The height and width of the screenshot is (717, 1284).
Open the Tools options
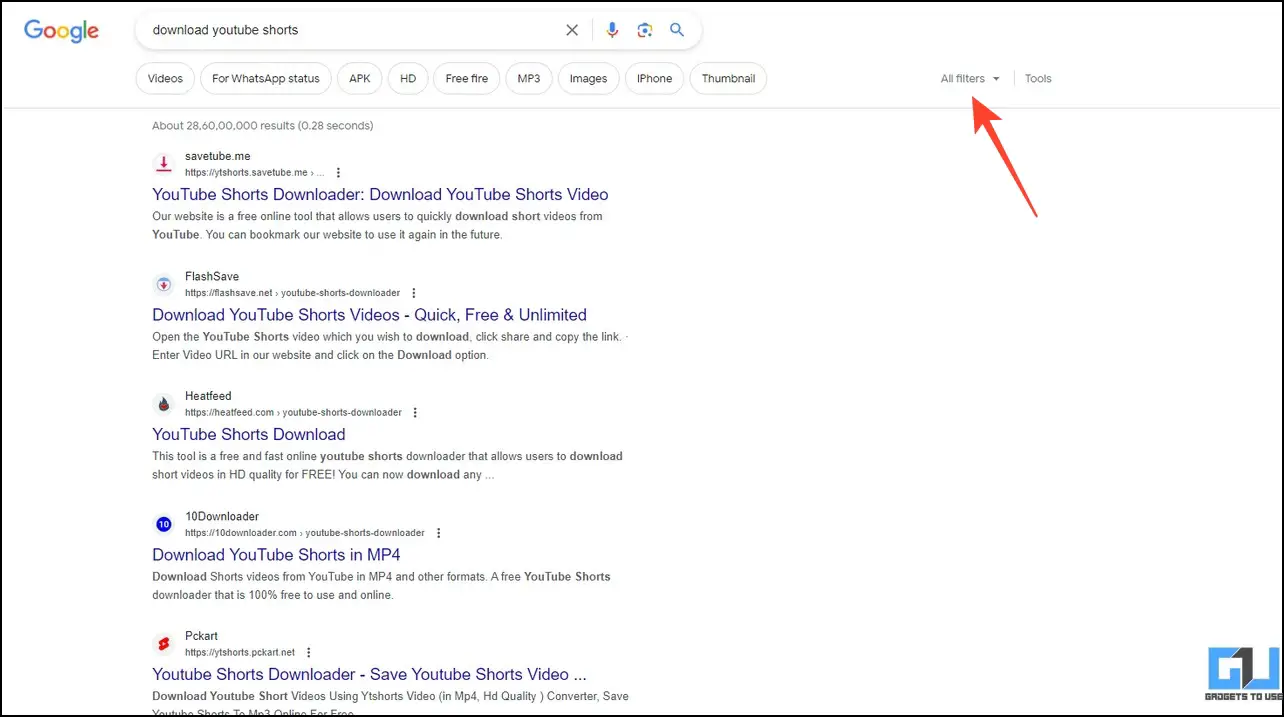1038,78
